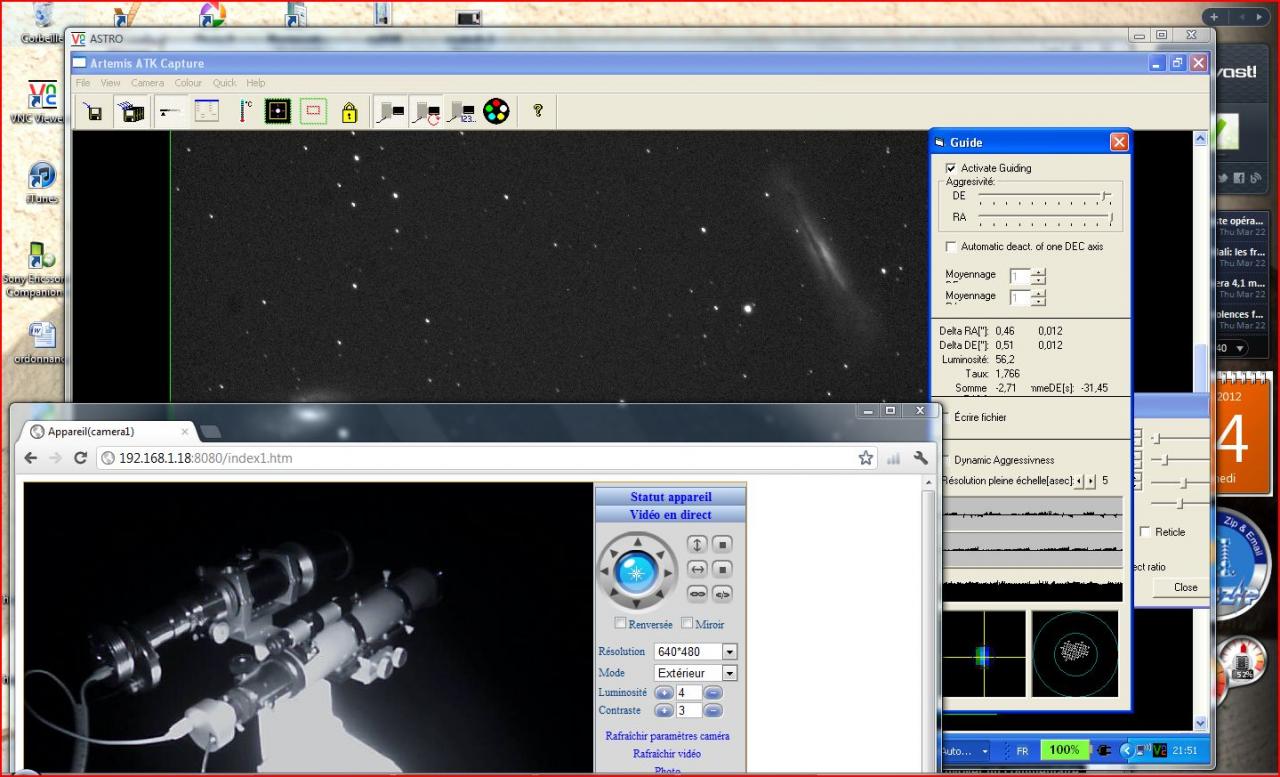The image size is (1280, 777).
Task: Tick the Renversée checkbox
Action: pyautogui.click(x=621, y=624)
